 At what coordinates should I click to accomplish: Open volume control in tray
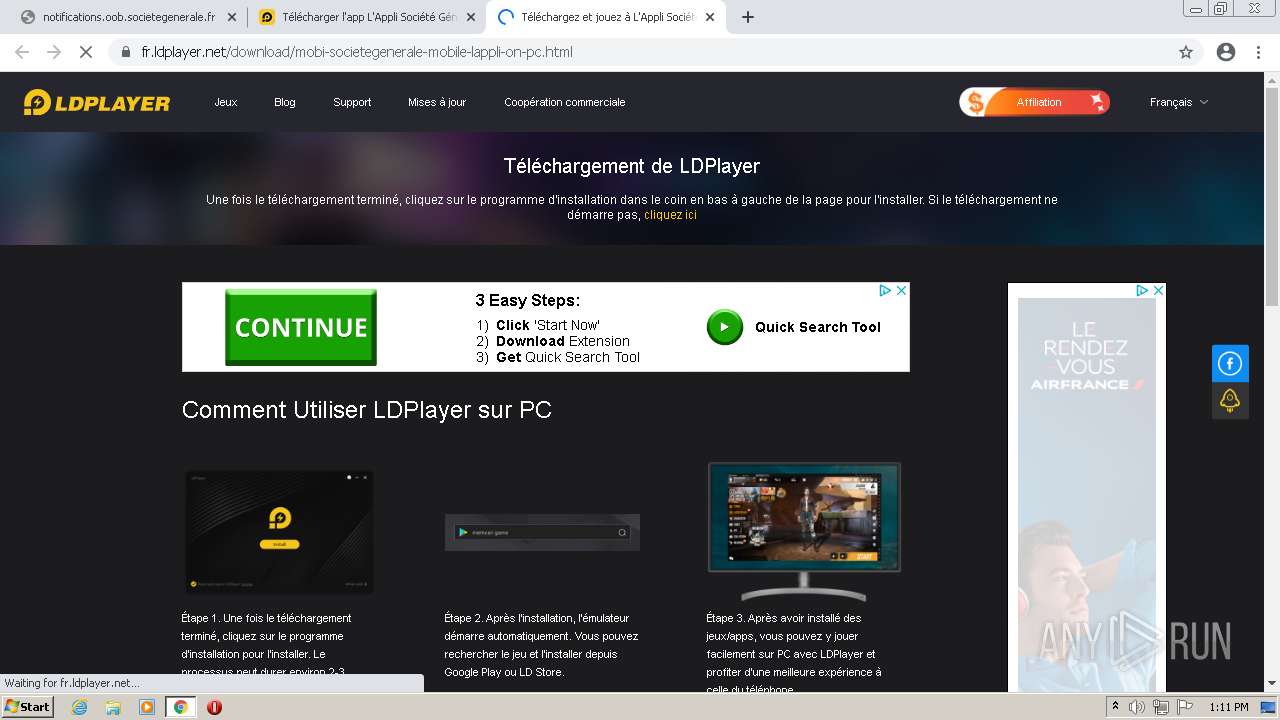[1137, 707]
